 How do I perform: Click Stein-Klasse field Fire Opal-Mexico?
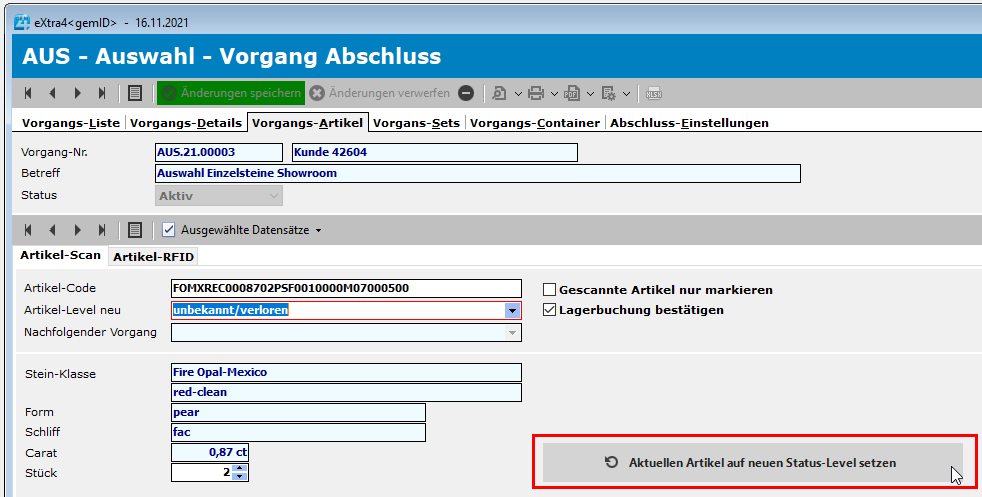346,372
